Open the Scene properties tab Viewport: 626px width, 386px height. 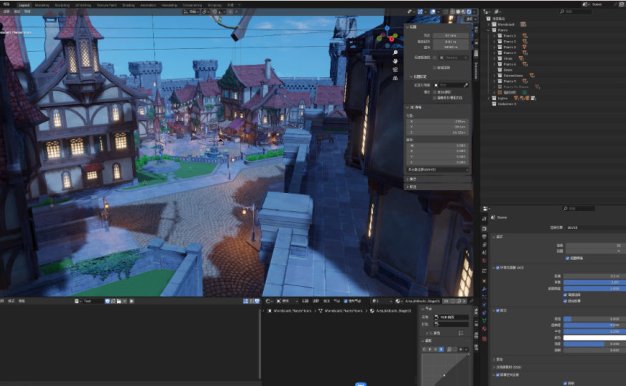coord(484,252)
